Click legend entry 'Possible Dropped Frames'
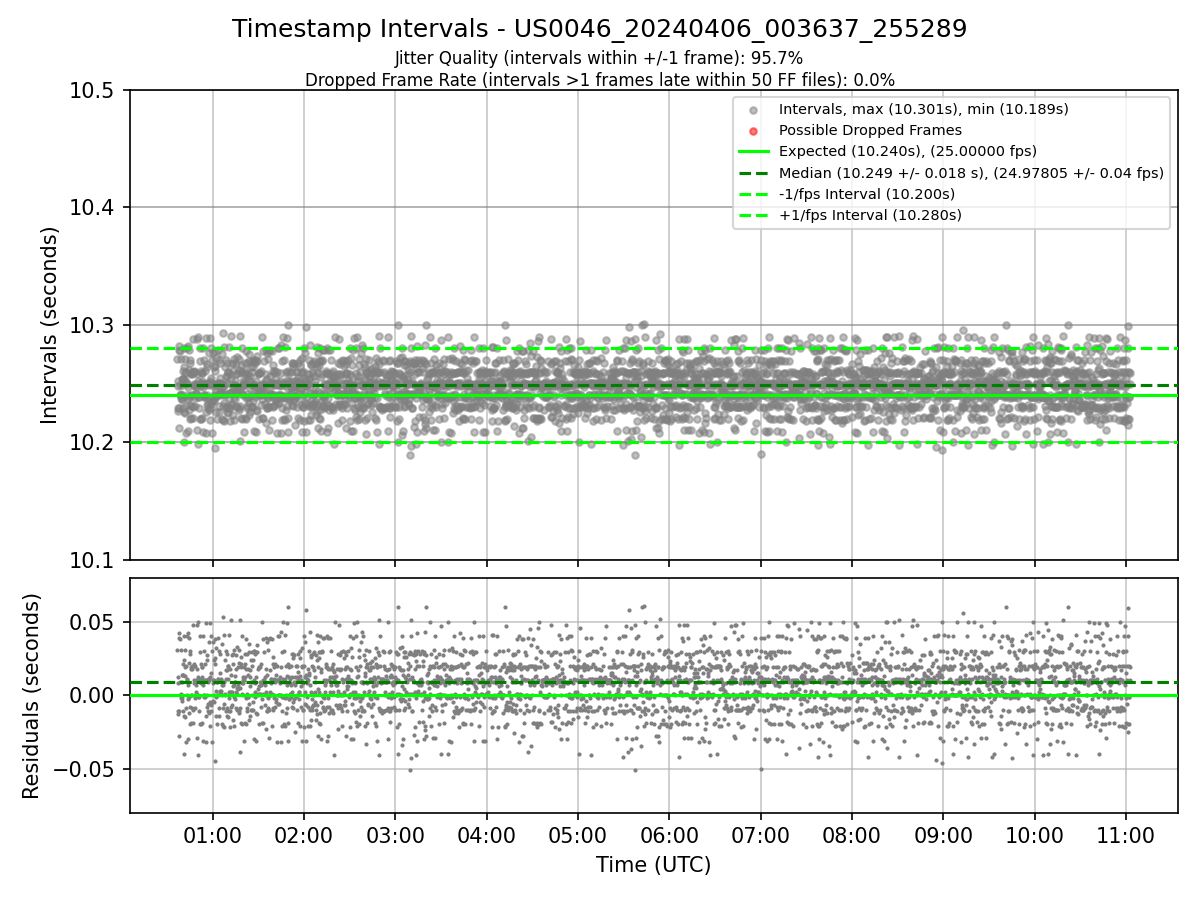The width and height of the screenshot is (1200, 900). (x=870, y=130)
